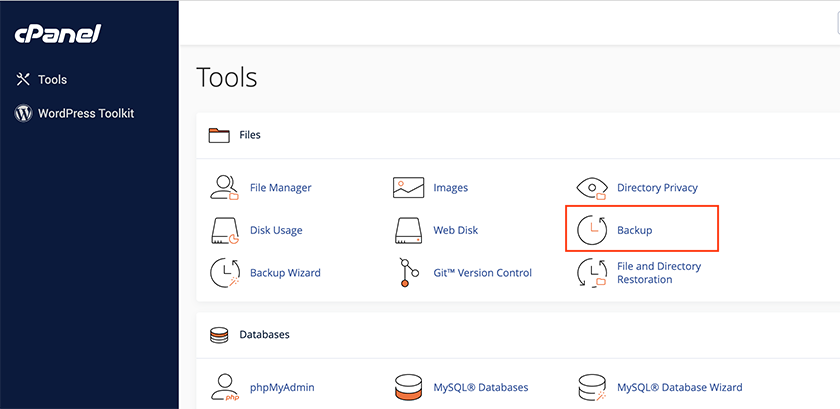Click the MySQL Databases cylinder icon
Image resolution: width=840 pixels, height=409 pixels.
(x=408, y=388)
